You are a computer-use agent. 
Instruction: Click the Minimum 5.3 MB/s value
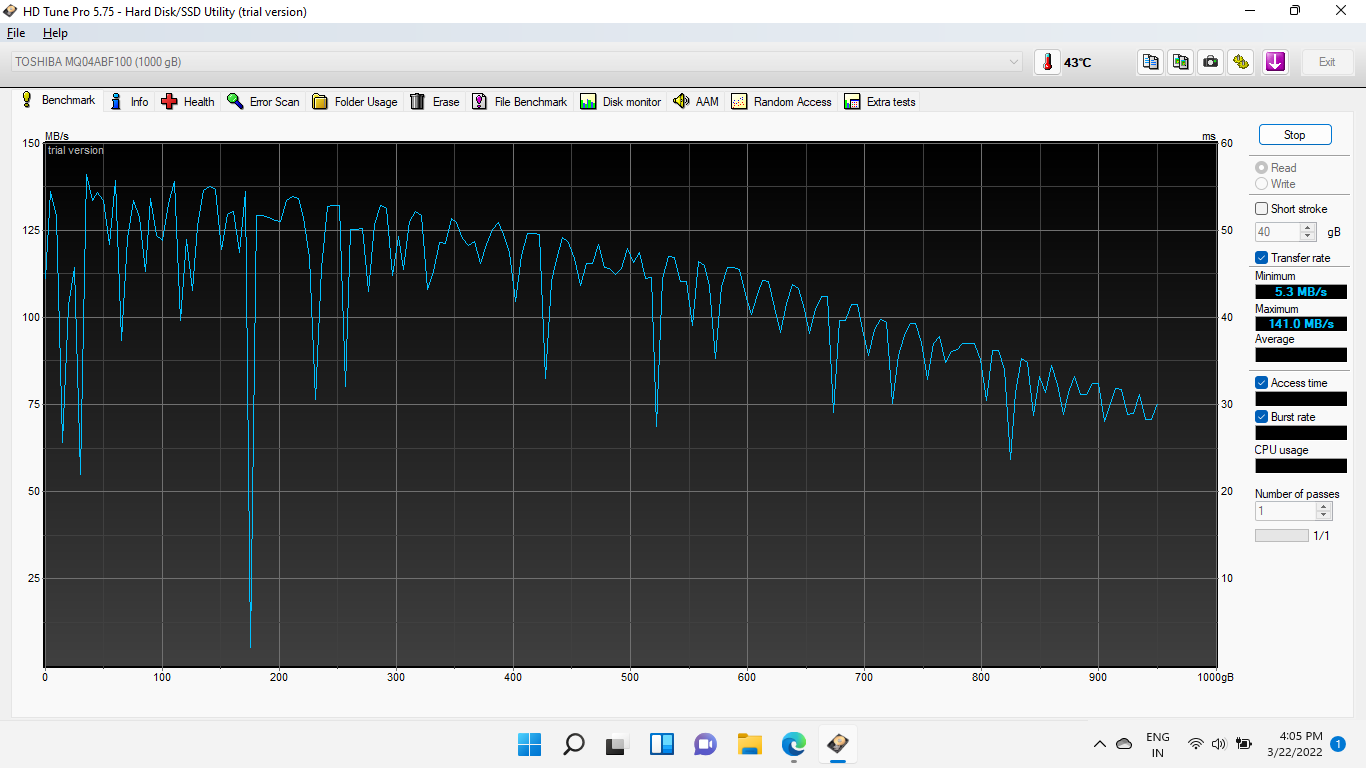pyautogui.click(x=1301, y=292)
